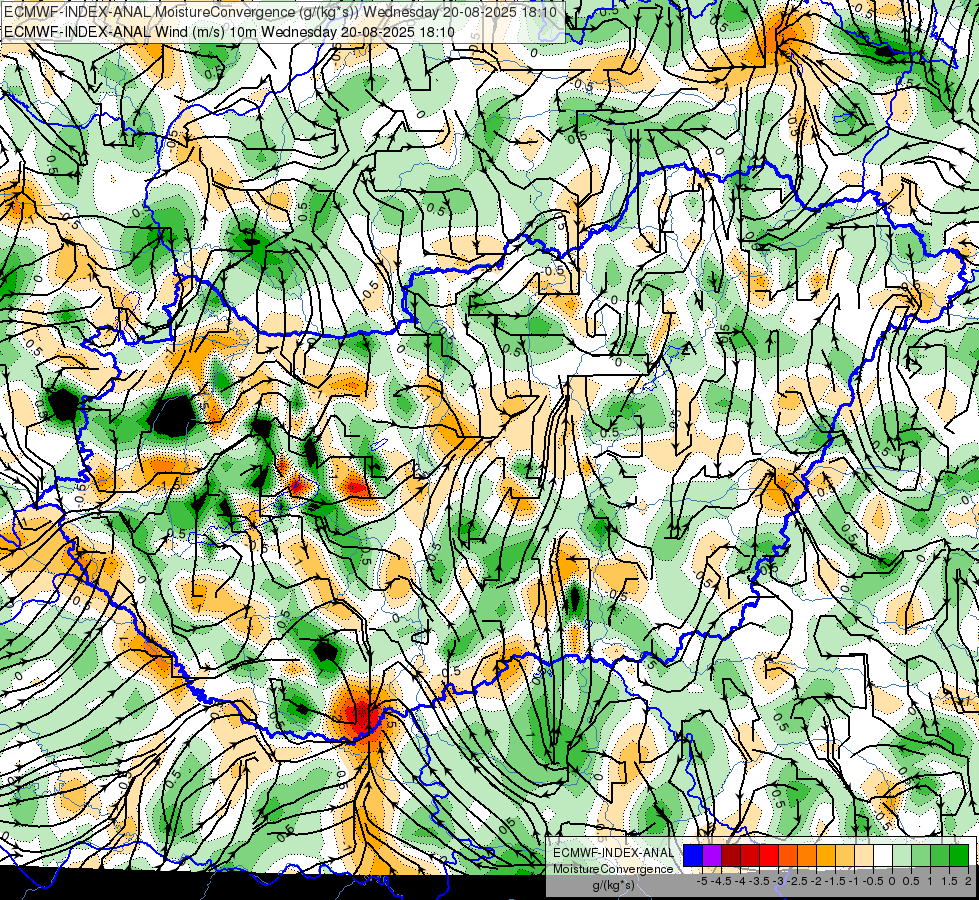
Task: Pick the amber swatch between -2 and -1.5
Action: (x=826, y=856)
